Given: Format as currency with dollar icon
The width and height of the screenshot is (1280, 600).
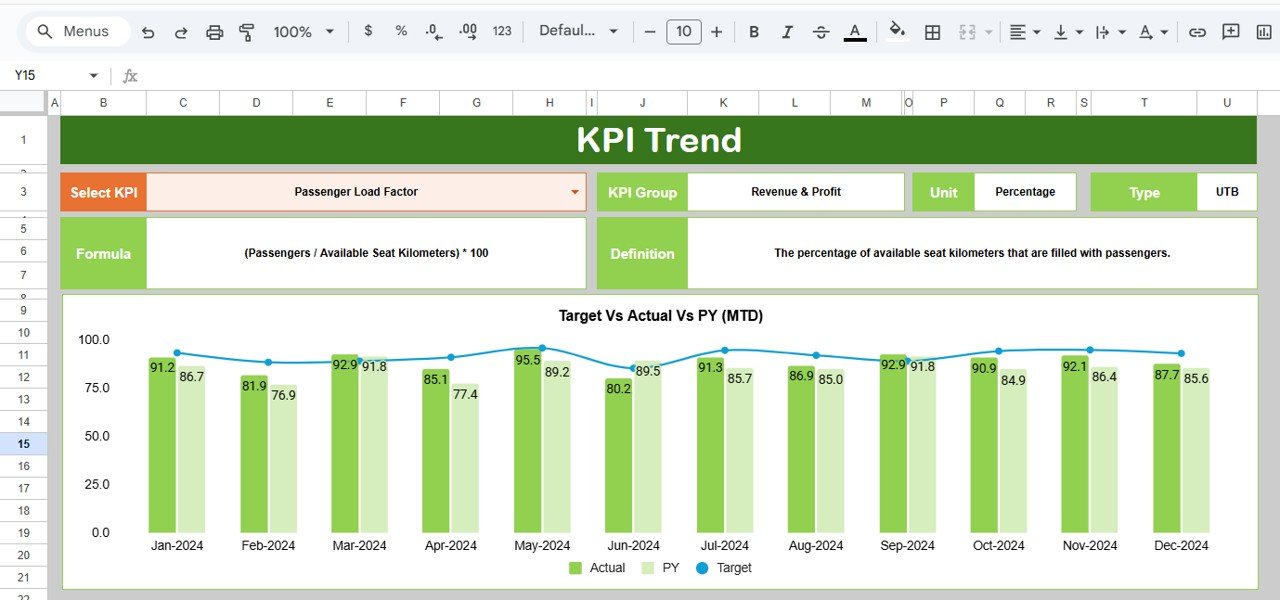Looking at the screenshot, I should [368, 31].
